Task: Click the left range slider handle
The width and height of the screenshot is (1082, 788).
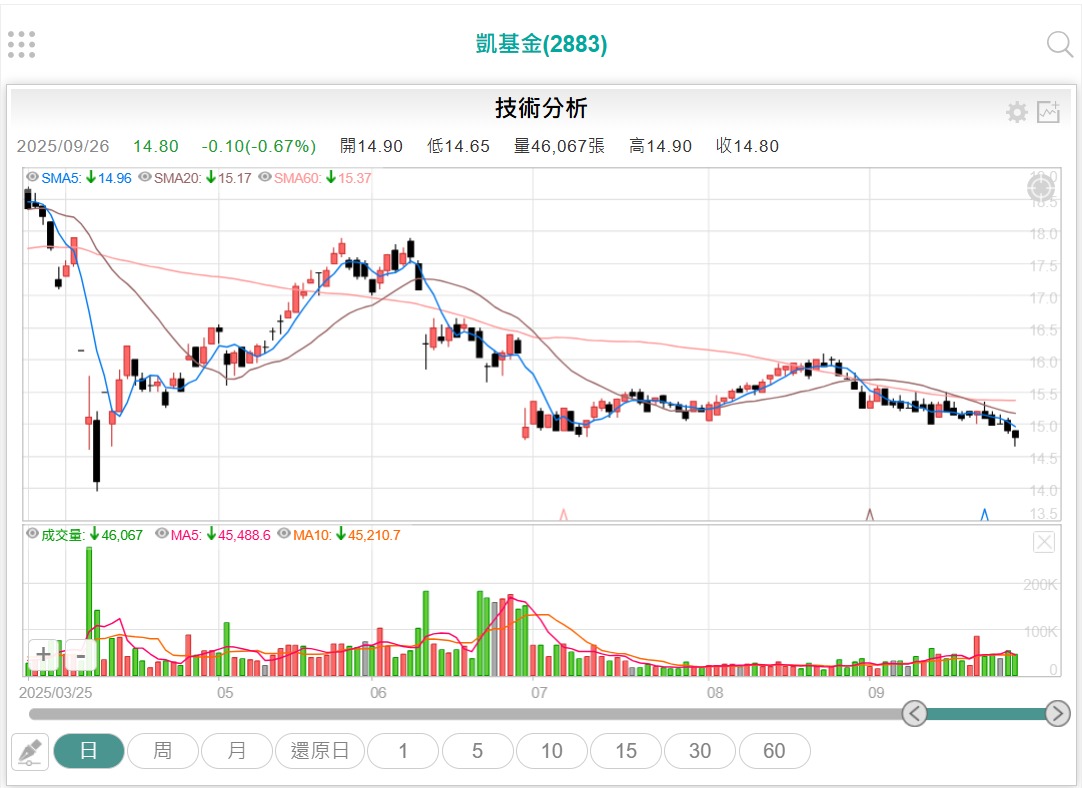Action: [x=915, y=713]
